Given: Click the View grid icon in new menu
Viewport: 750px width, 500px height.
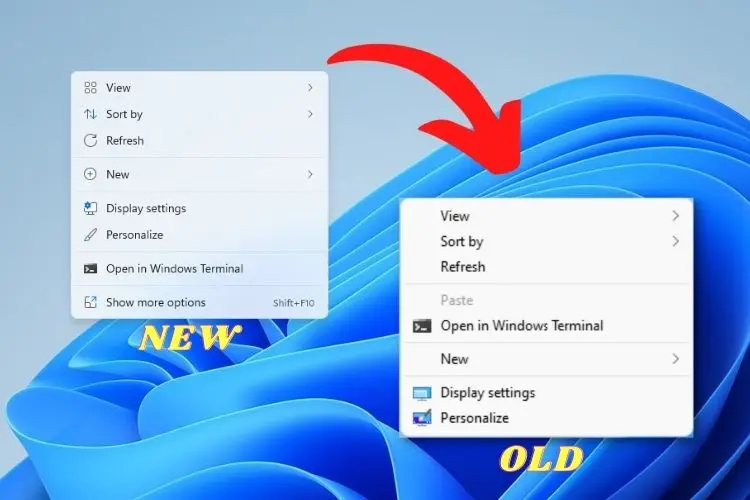Looking at the screenshot, I should [90, 88].
